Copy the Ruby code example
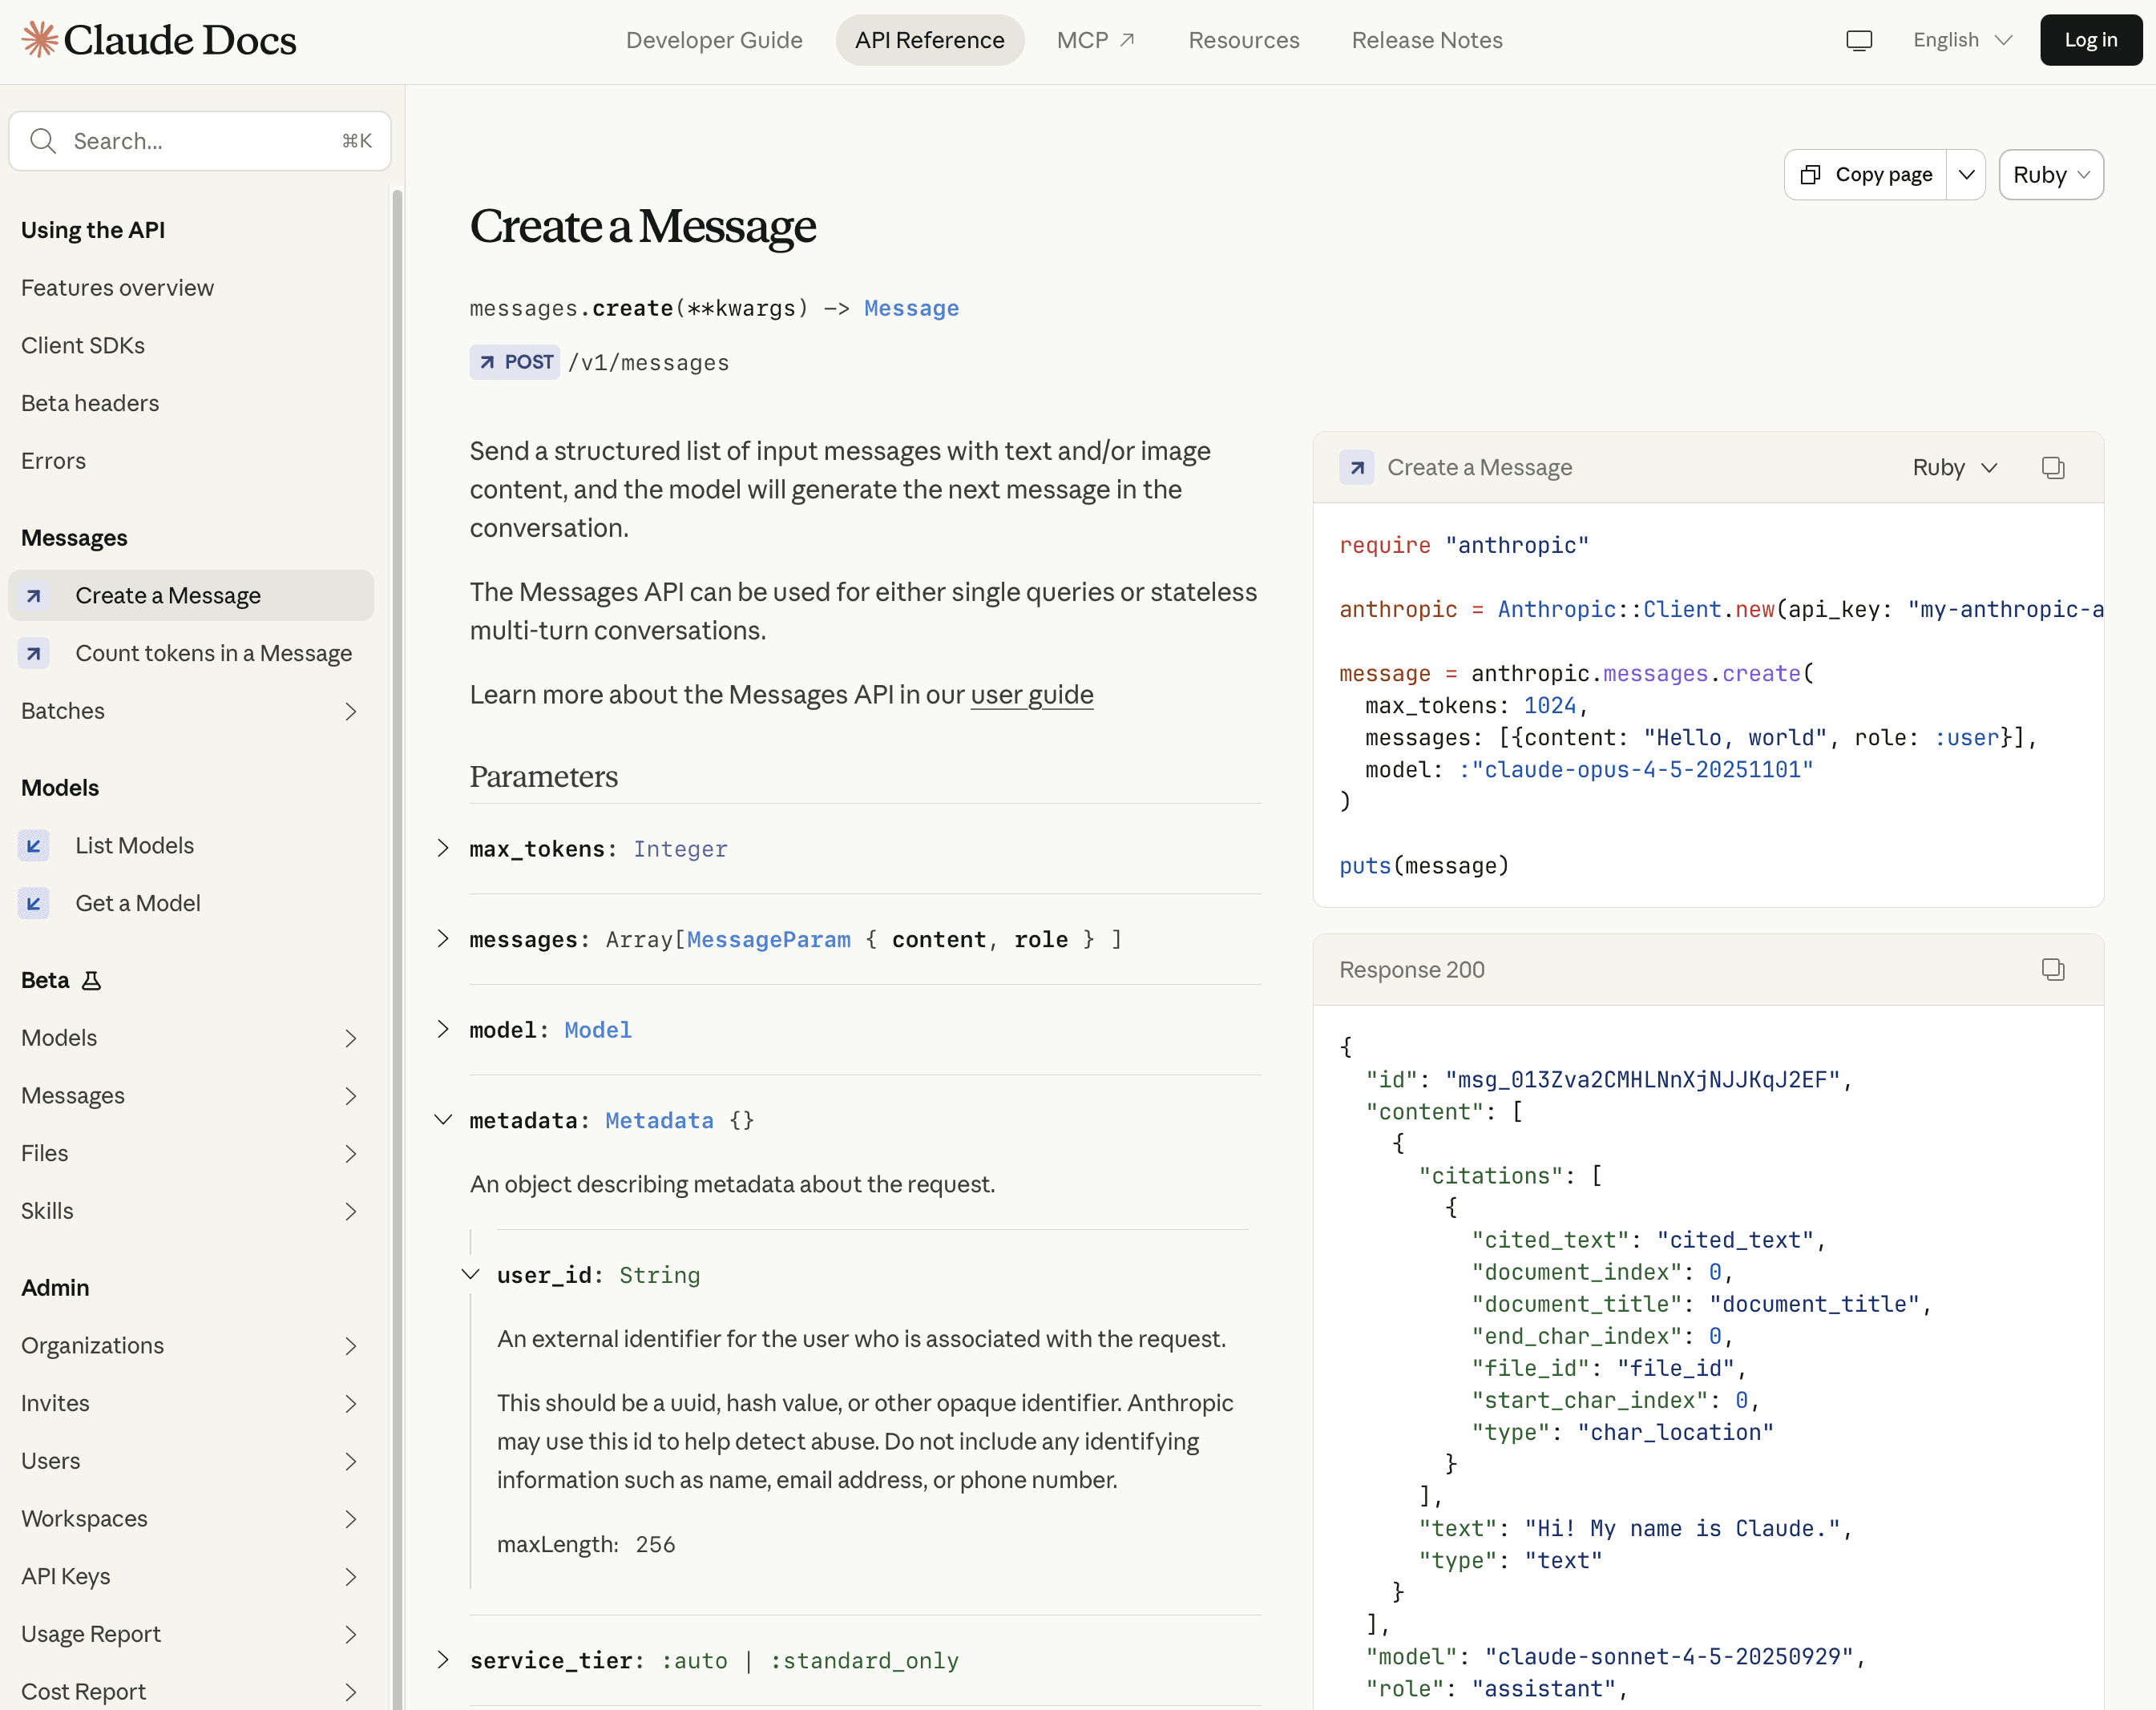Image resolution: width=2156 pixels, height=1710 pixels. (x=2052, y=468)
